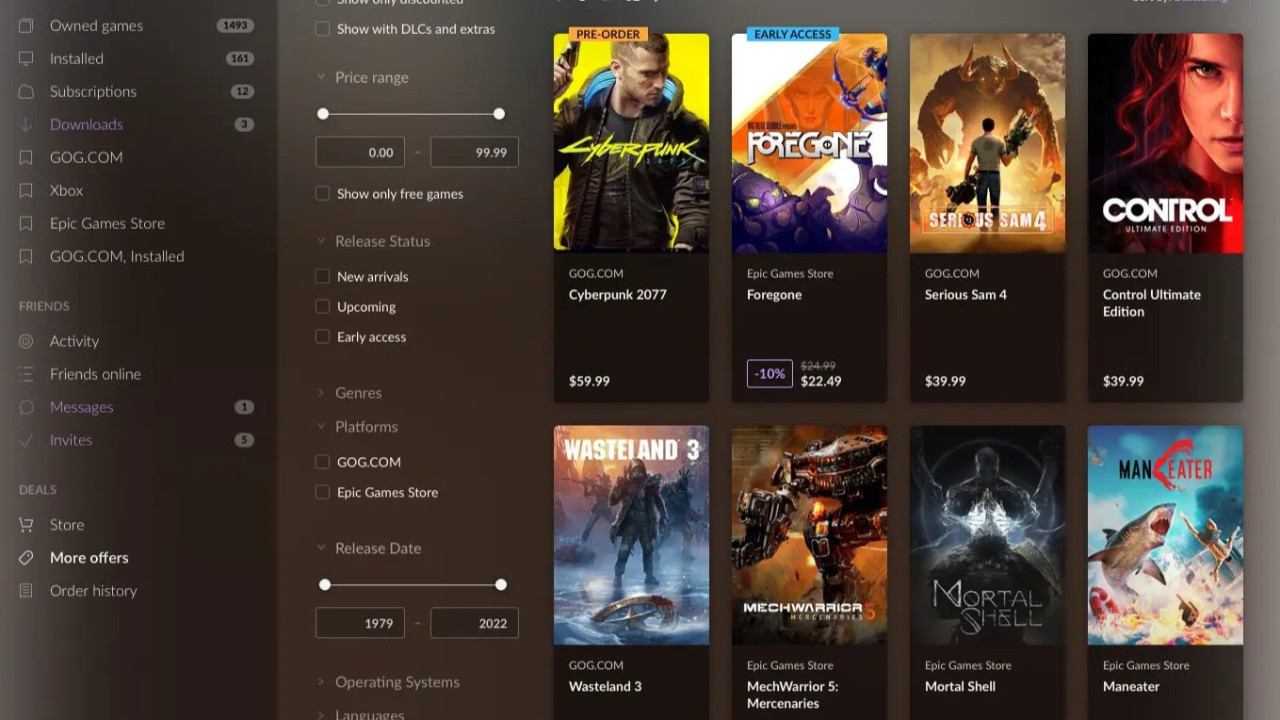Screen dimensions: 1280x720
Task: Click the Activity icon under Friends
Action: 27,341
